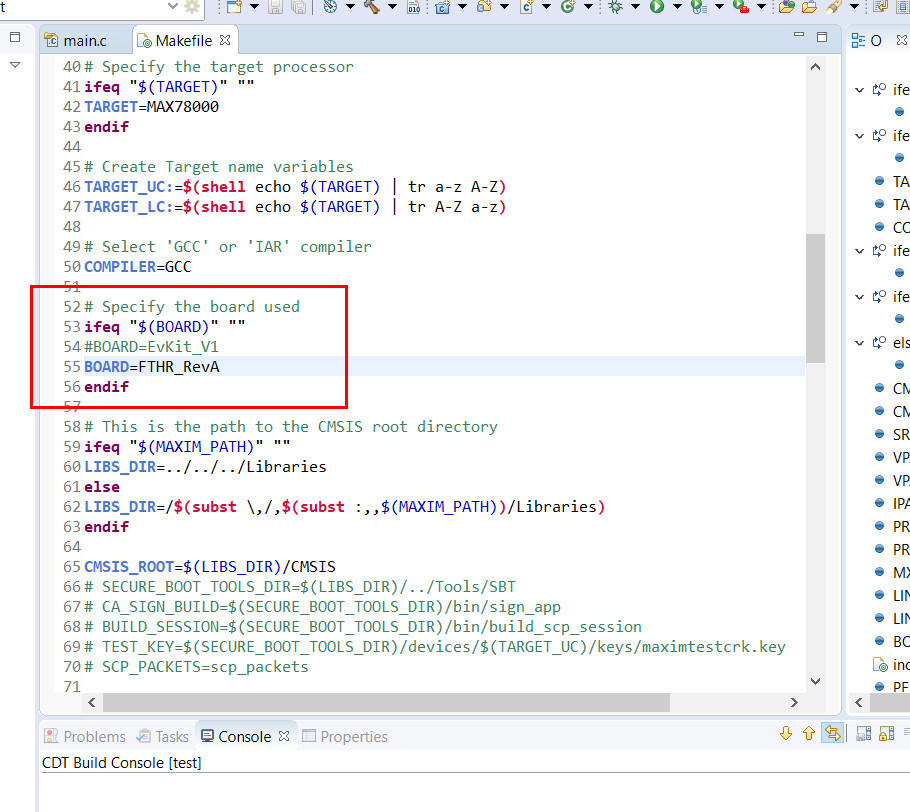Click the binary 010 toolbar icon
The height and width of the screenshot is (812, 910).
click(x=414, y=6)
